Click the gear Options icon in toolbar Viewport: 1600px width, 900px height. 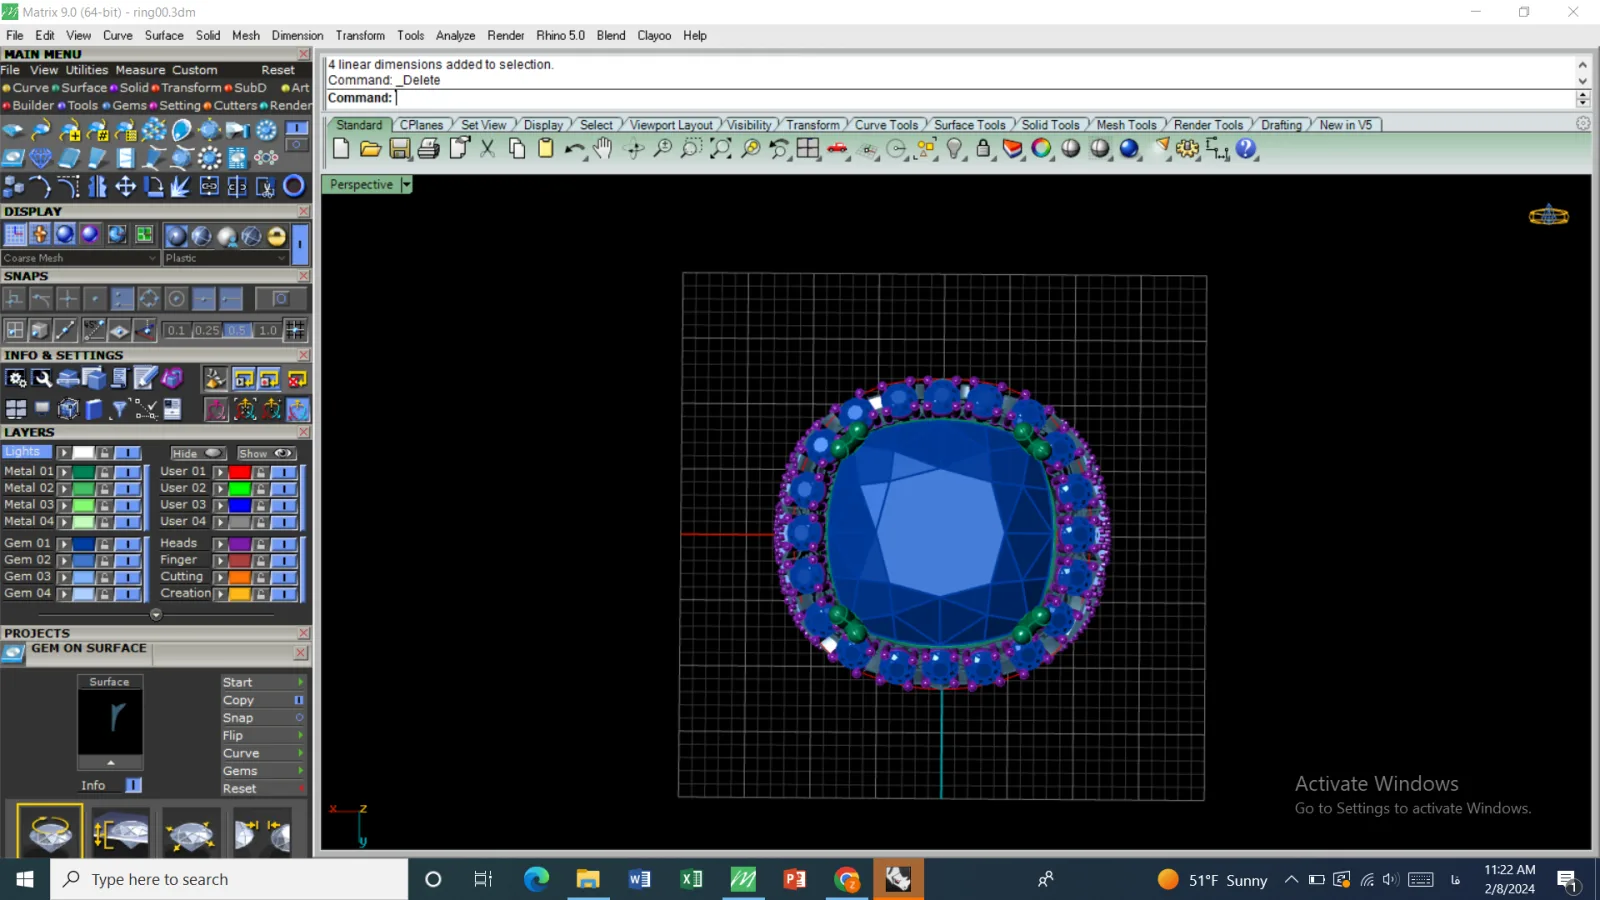pyautogui.click(x=1187, y=149)
